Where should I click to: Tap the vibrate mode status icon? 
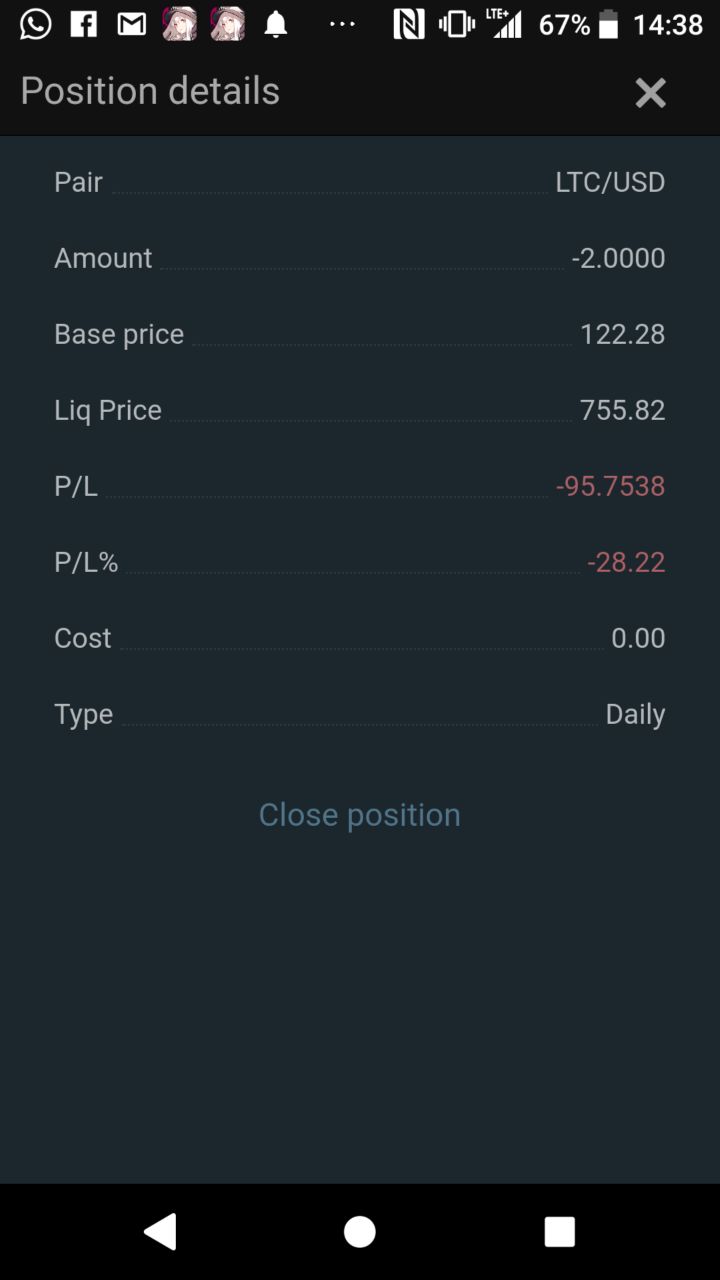tap(456, 24)
